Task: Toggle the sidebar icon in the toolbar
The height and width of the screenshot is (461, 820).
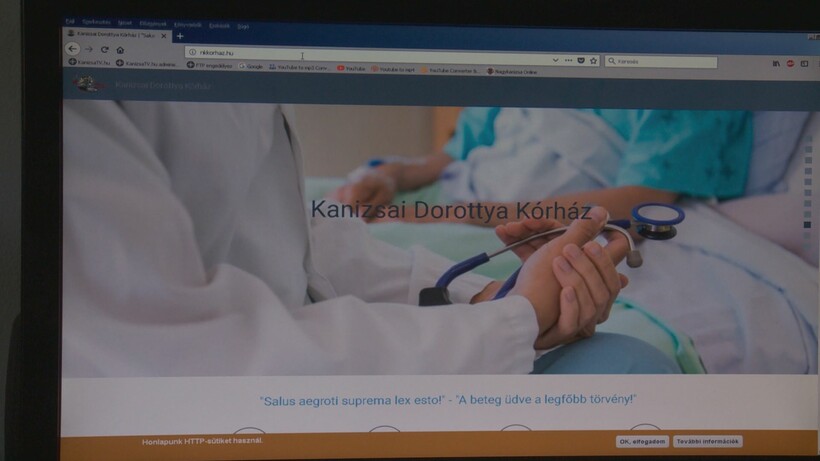Action: coord(804,64)
